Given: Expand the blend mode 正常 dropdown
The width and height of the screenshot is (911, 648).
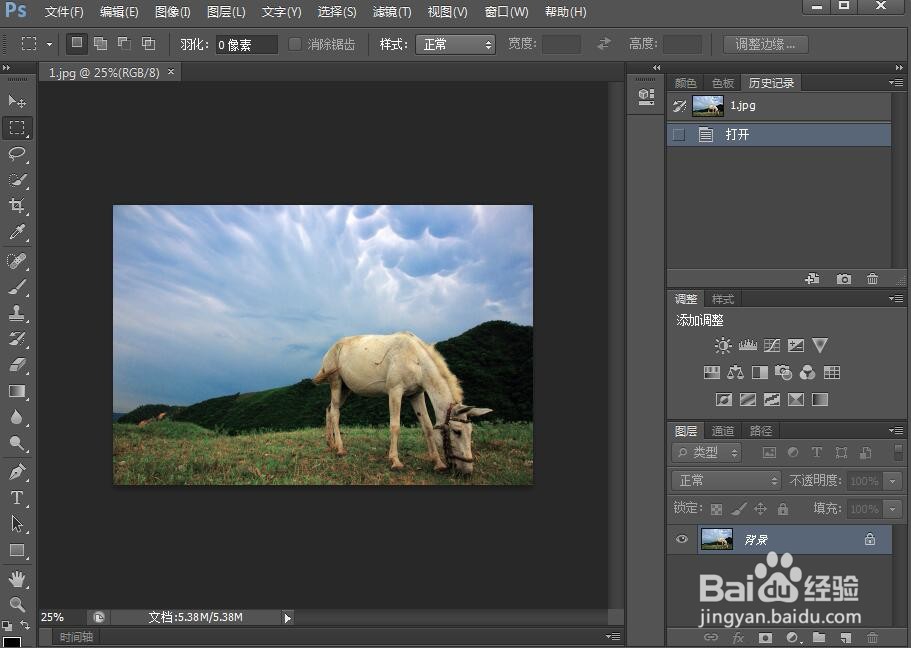Looking at the screenshot, I should click(725, 481).
